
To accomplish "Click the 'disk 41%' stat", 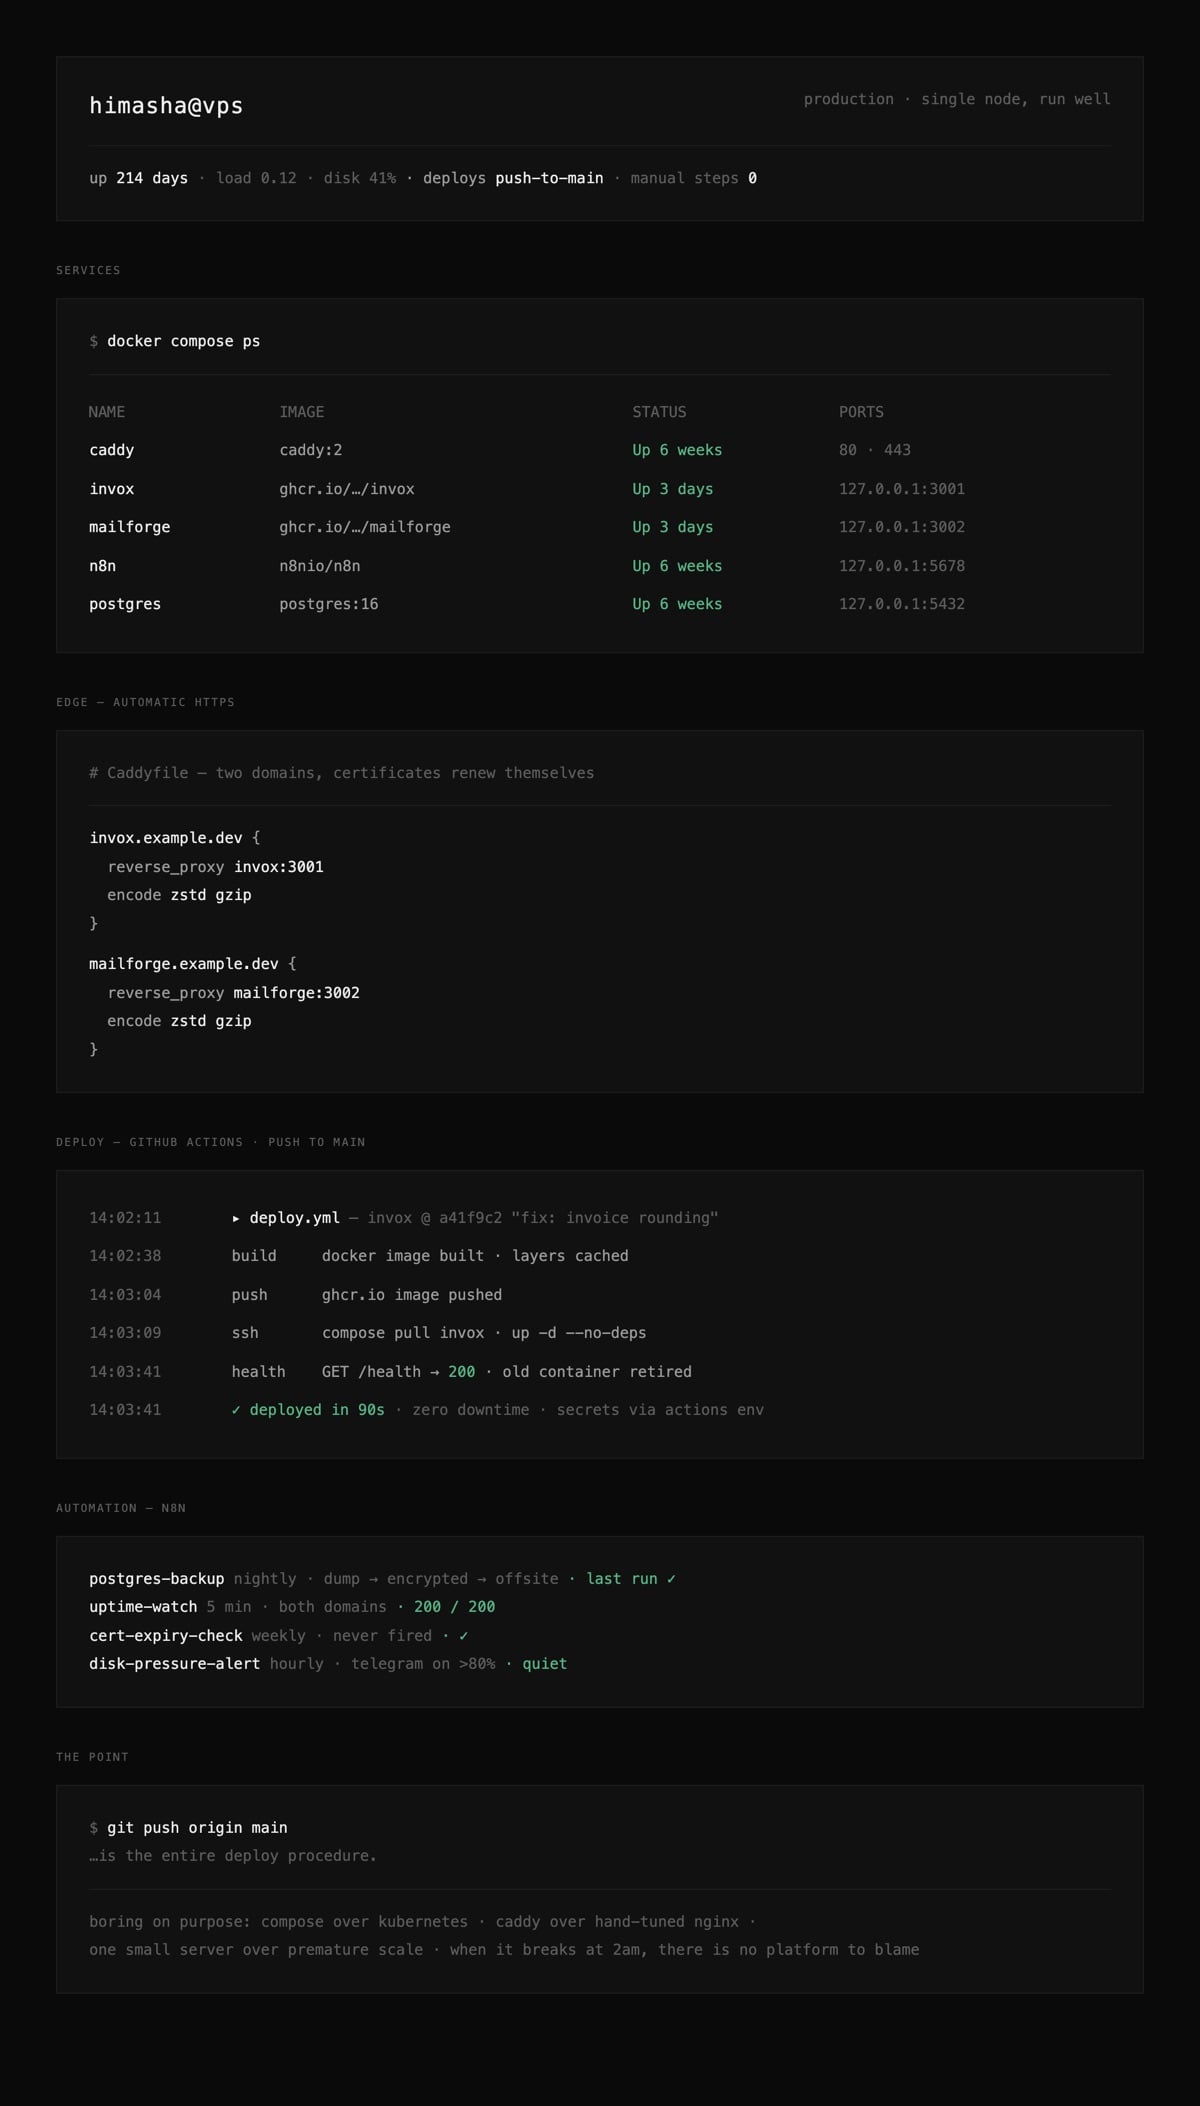I will point(360,178).
